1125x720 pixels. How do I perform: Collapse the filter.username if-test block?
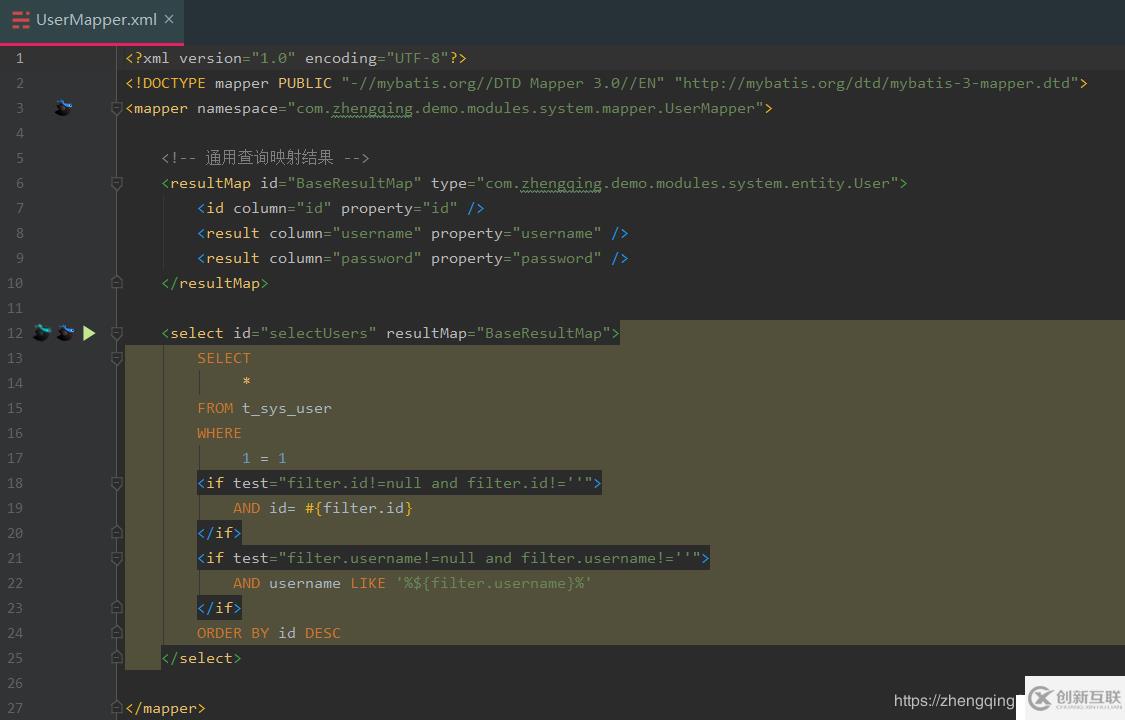pos(116,558)
